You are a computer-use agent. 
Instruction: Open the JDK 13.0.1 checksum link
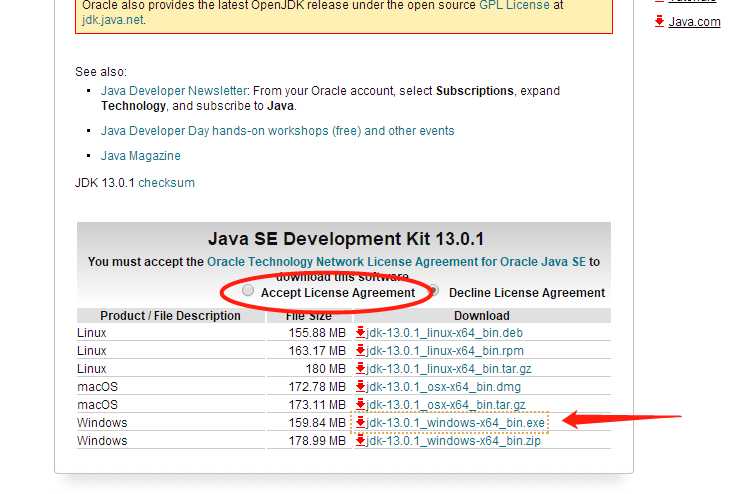point(166,183)
